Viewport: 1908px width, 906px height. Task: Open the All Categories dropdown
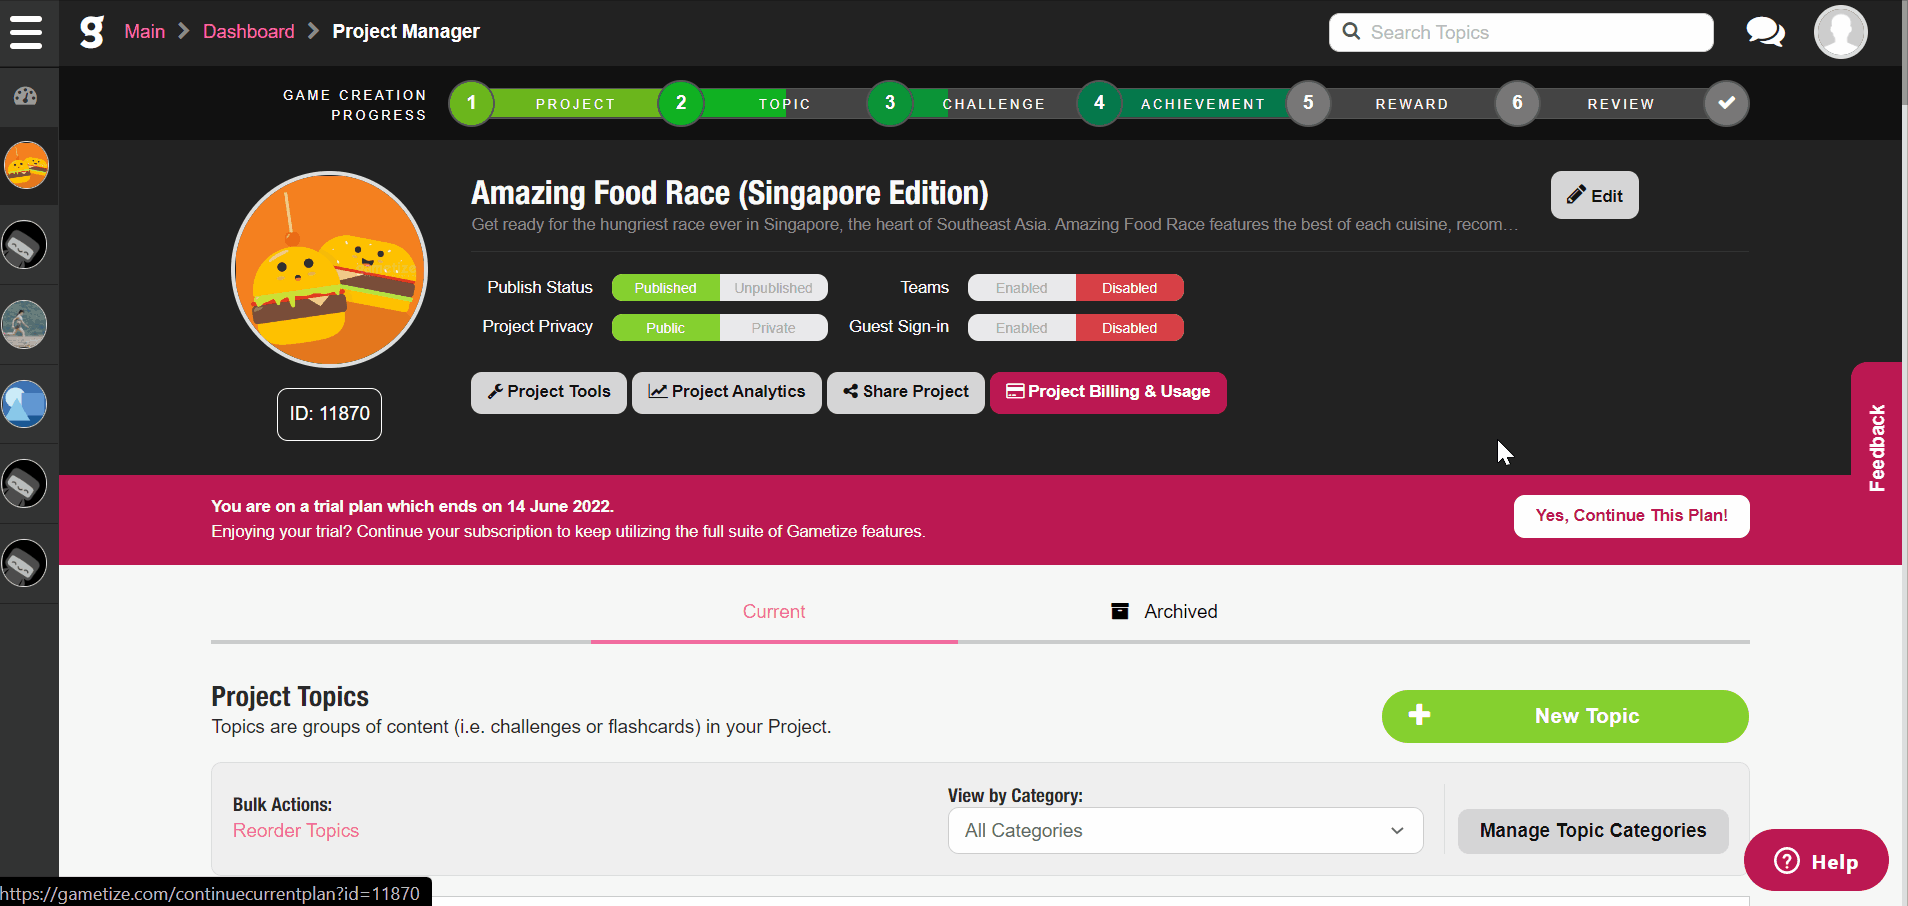coord(1185,830)
